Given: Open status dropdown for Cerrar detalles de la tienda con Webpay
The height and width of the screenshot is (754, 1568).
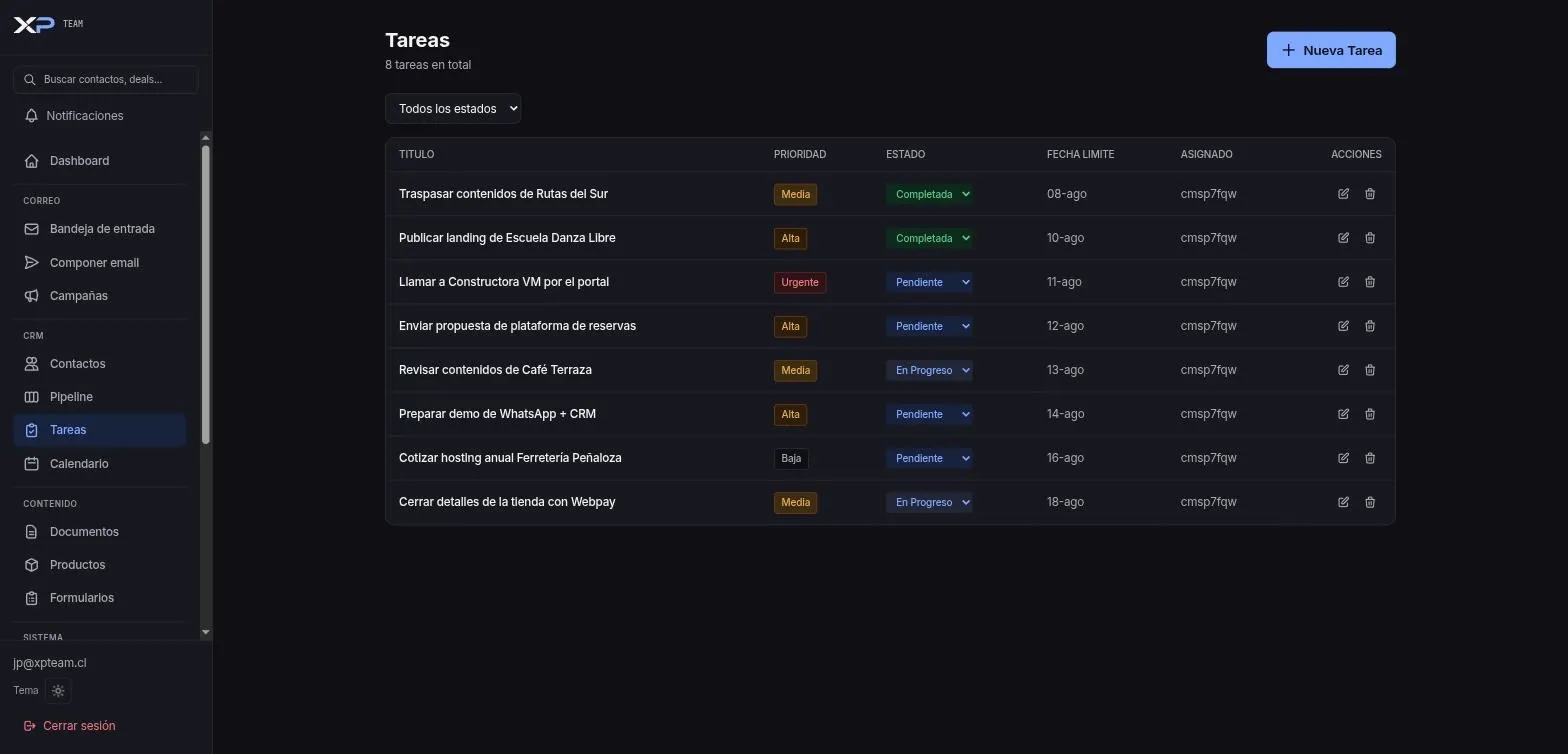Looking at the screenshot, I should 929,502.
